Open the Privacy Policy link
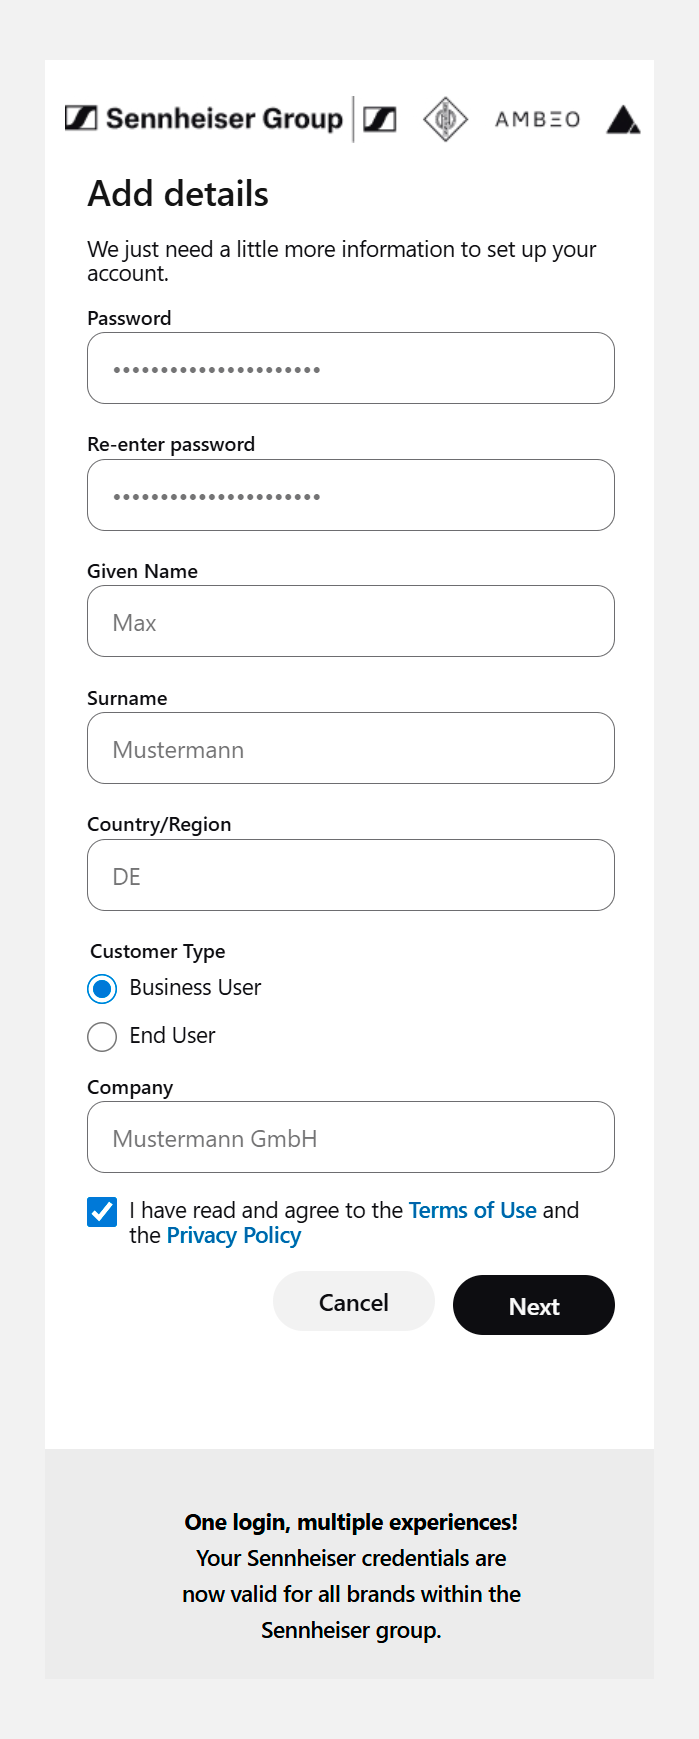The image size is (699, 1739). pos(234,1236)
